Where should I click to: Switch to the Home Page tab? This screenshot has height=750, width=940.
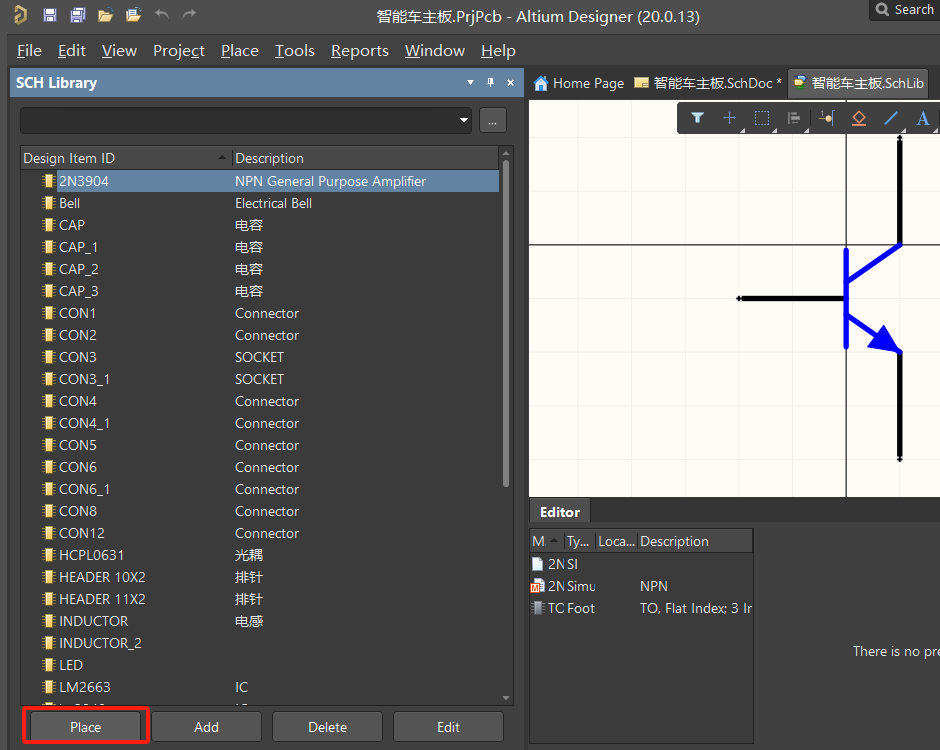[x=579, y=83]
